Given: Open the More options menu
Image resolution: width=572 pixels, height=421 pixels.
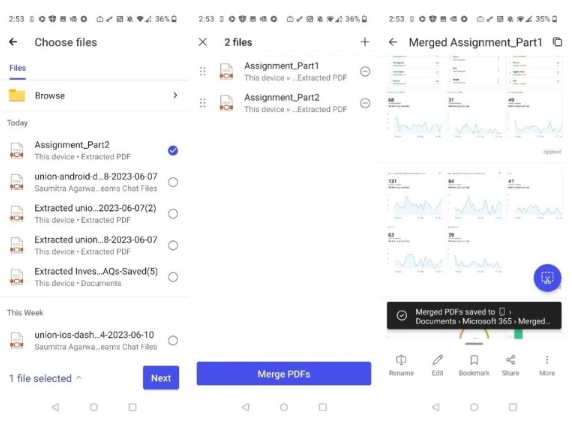Looking at the screenshot, I should point(547,360).
